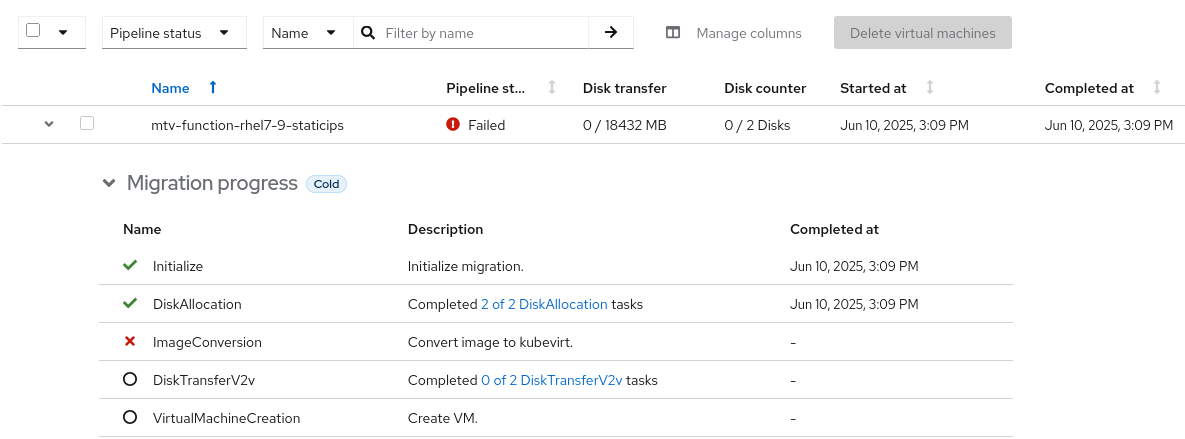Open the Name filter type dropdown
Image resolution: width=1185 pixels, height=439 pixels.
point(307,33)
